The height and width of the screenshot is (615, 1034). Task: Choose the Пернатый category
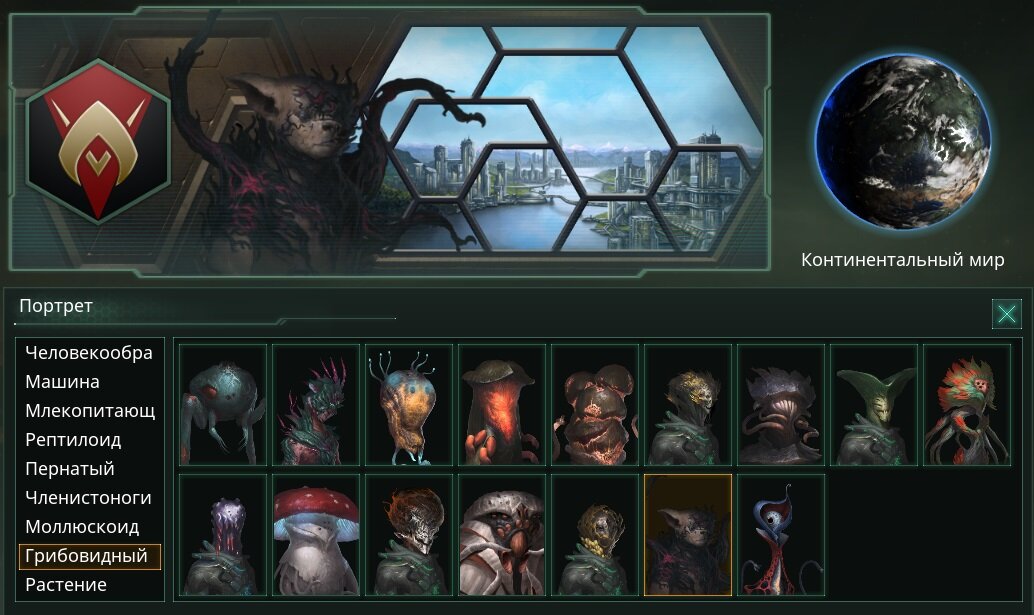point(70,469)
